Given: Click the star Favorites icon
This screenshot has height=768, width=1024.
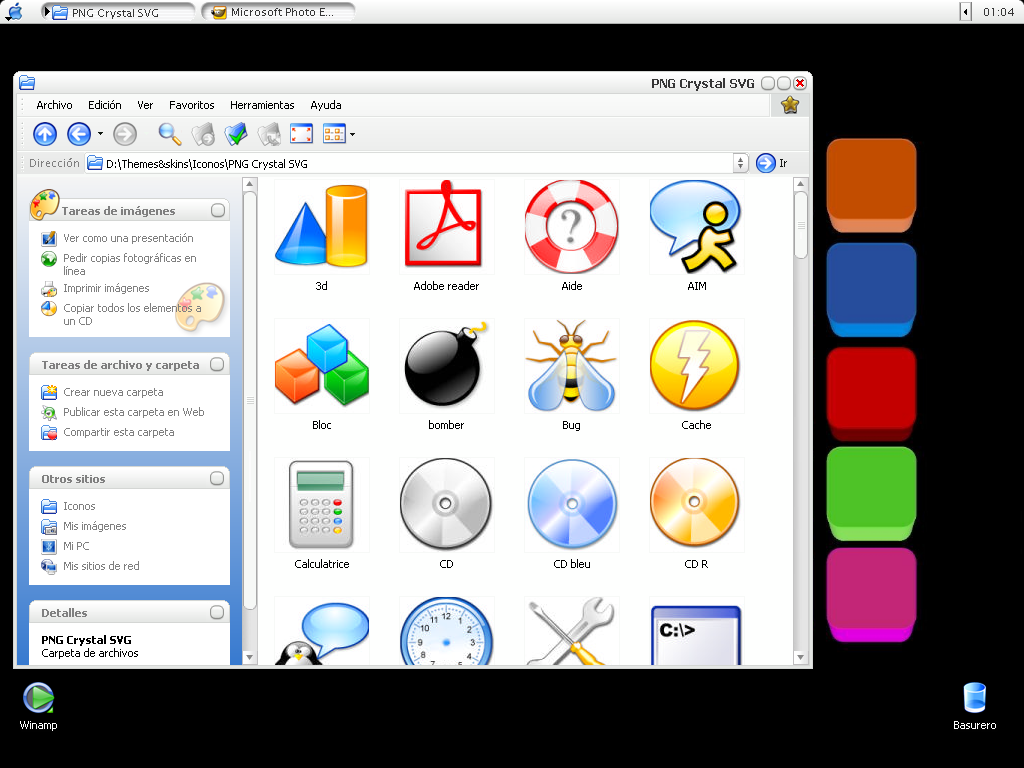Looking at the screenshot, I should coord(790,104).
